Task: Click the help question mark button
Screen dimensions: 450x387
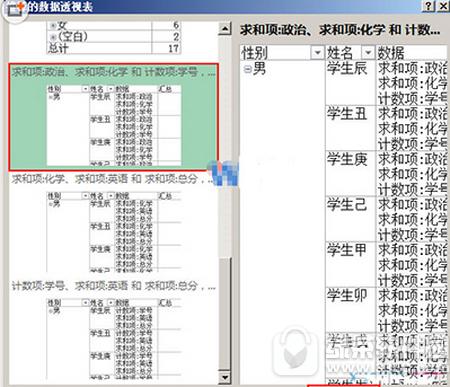Action: pyautogui.click(x=429, y=6)
